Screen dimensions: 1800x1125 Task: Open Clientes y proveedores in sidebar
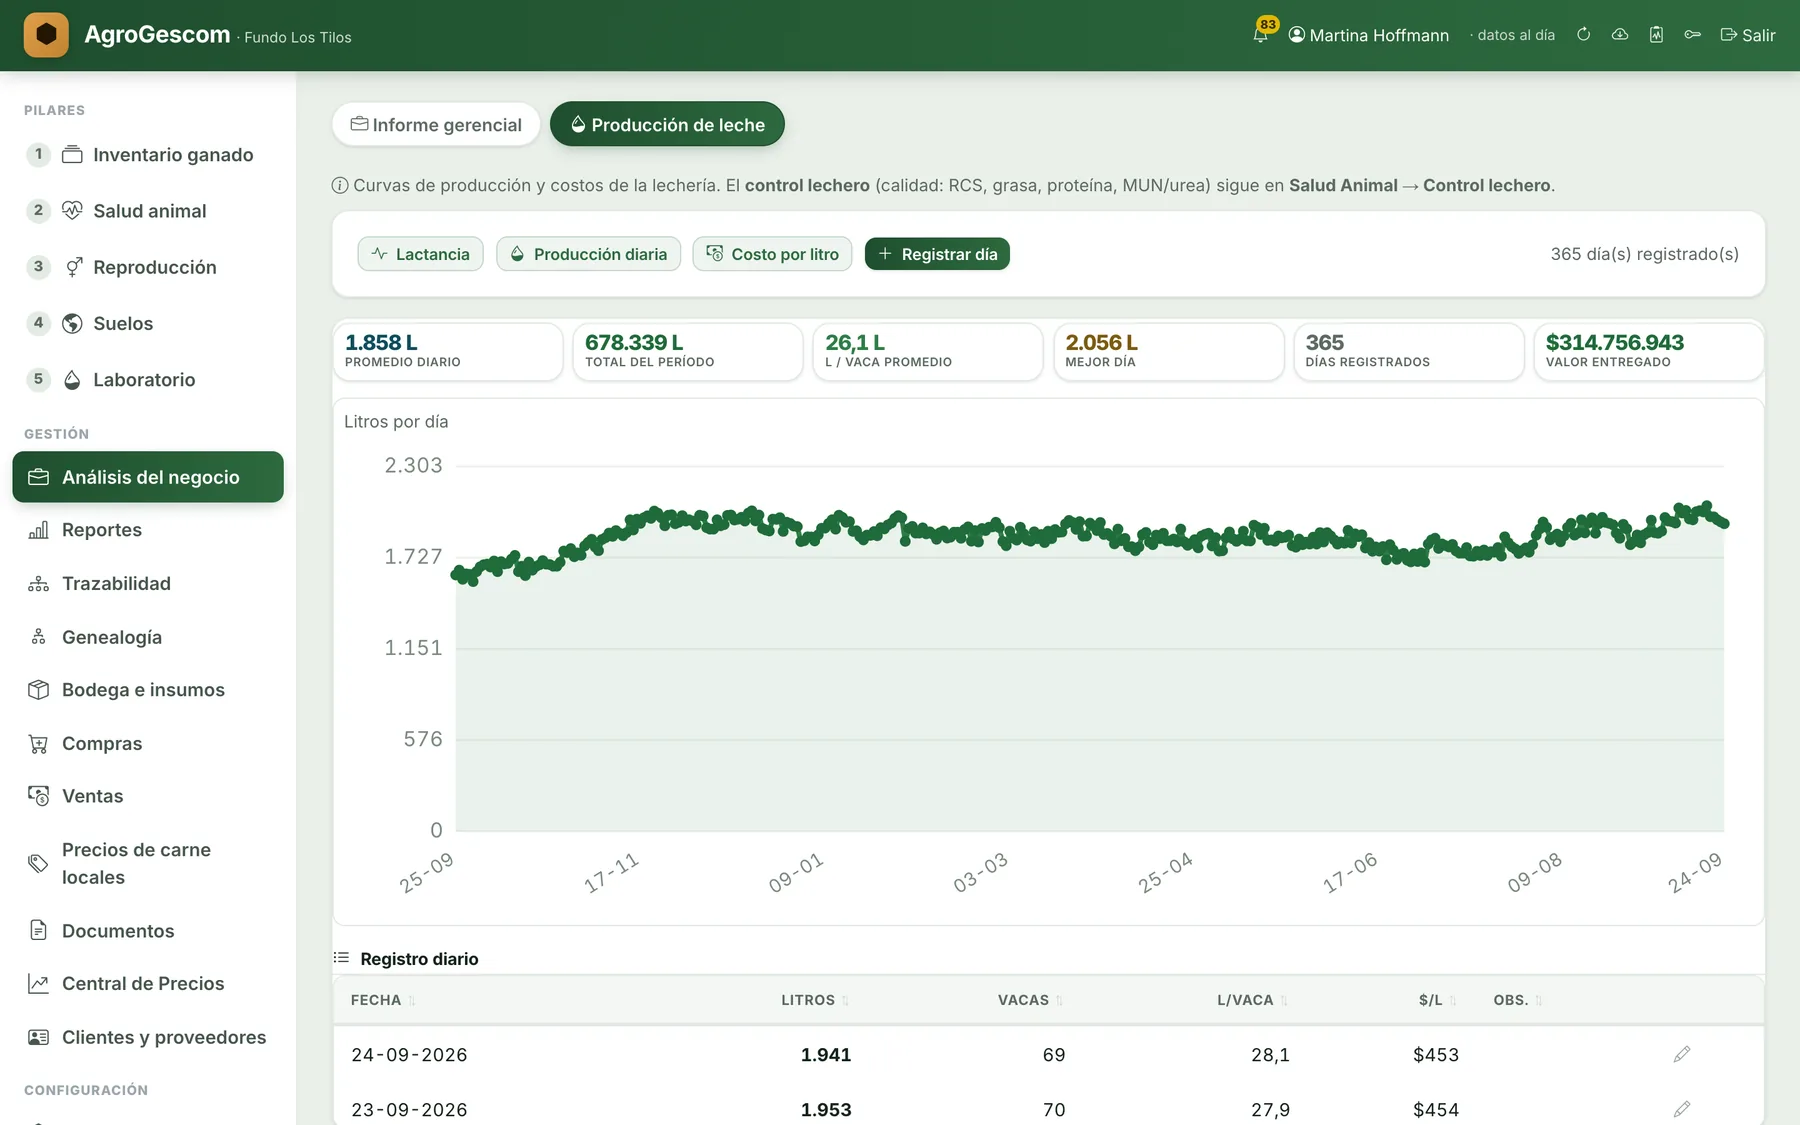pos(148,1037)
